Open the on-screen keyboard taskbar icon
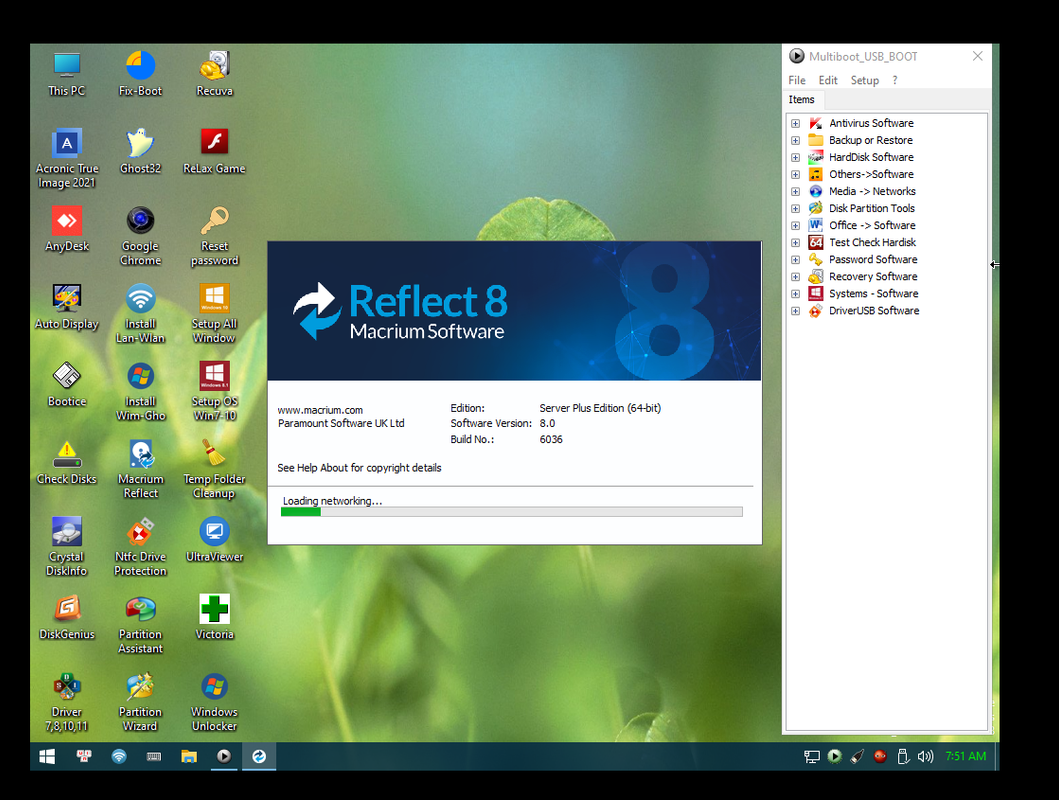This screenshot has height=800, width=1059. [x=154, y=757]
